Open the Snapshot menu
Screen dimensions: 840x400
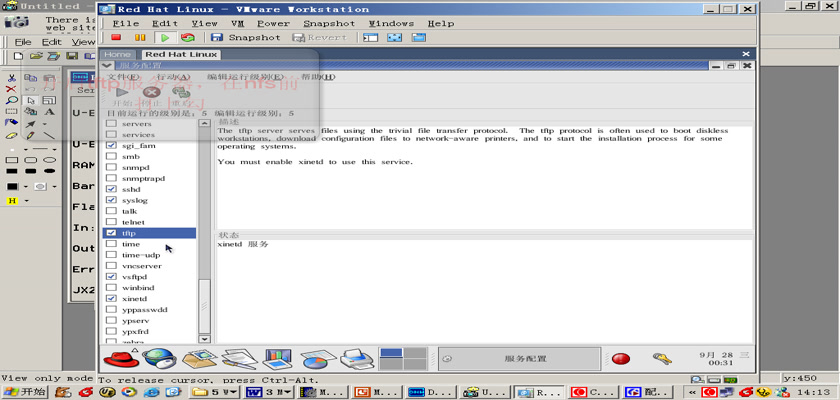pyautogui.click(x=329, y=24)
